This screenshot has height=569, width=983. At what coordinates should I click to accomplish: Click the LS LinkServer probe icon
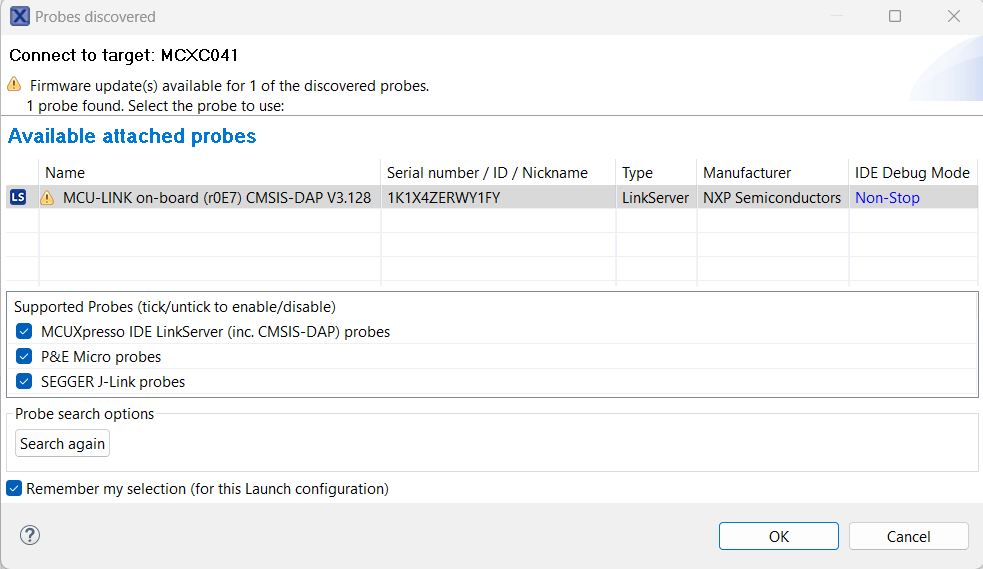click(x=18, y=198)
